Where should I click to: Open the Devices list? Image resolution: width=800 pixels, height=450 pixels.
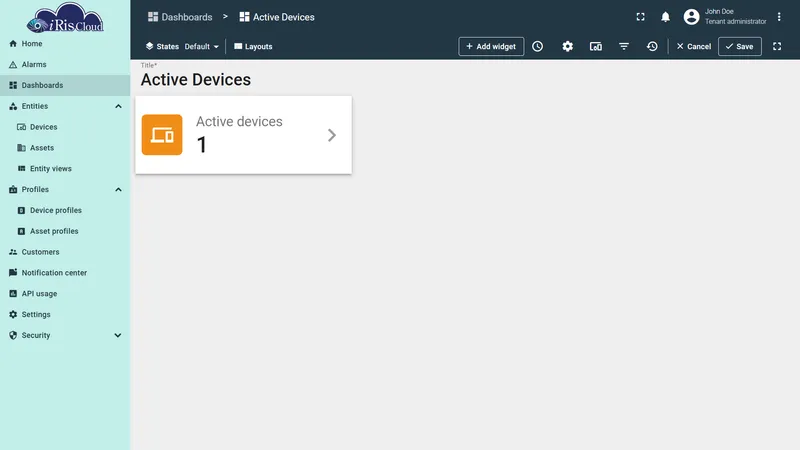pos(65,127)
